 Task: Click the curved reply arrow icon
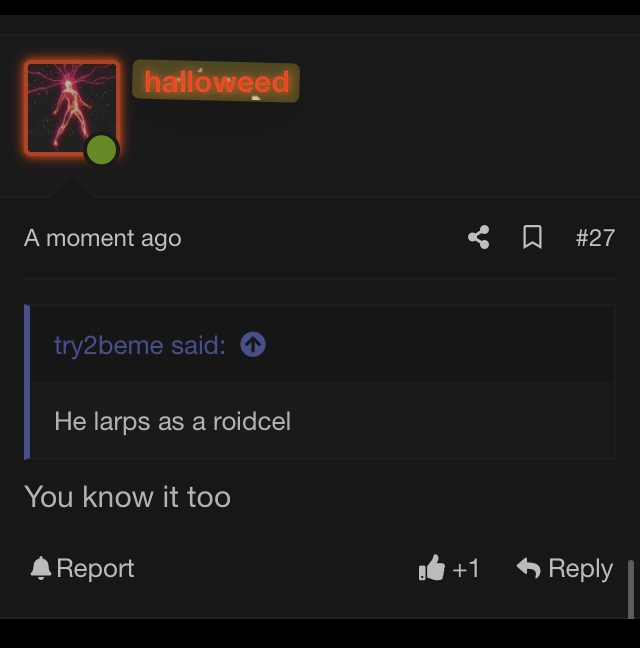[x=528, y=567]
